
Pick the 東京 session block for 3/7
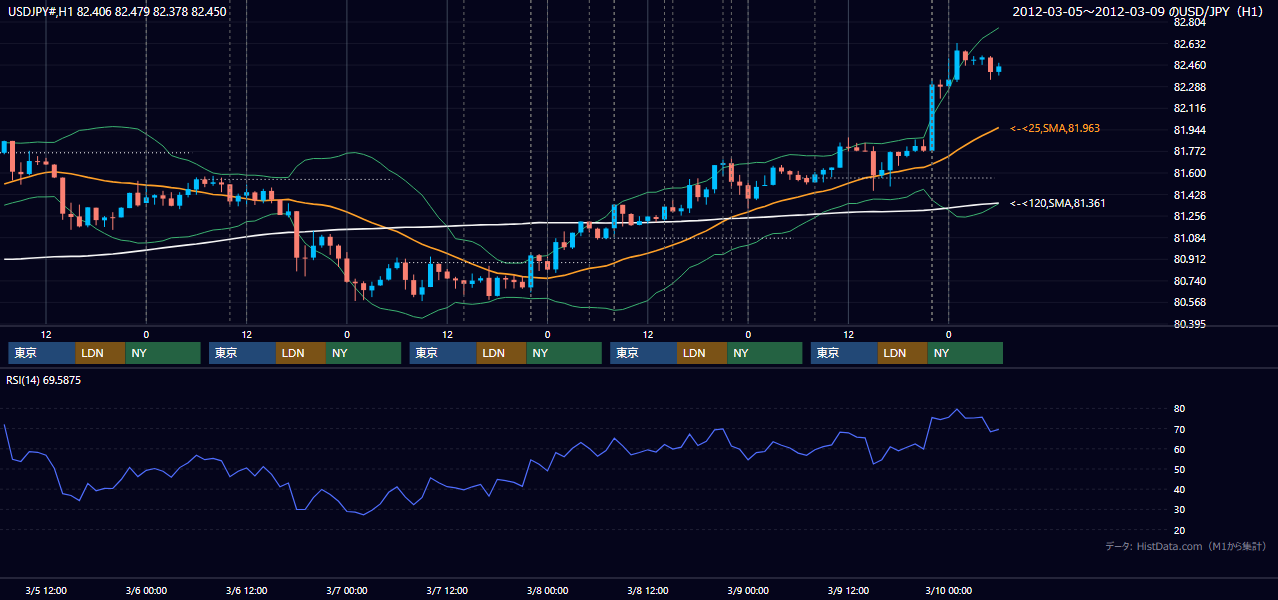tap(443, 353)
